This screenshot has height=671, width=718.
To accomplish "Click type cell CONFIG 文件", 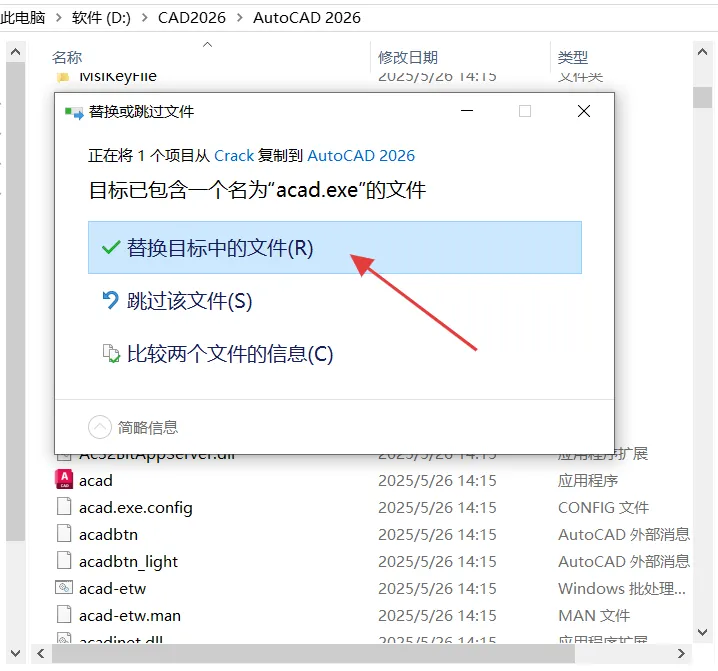I will point(604,507).
